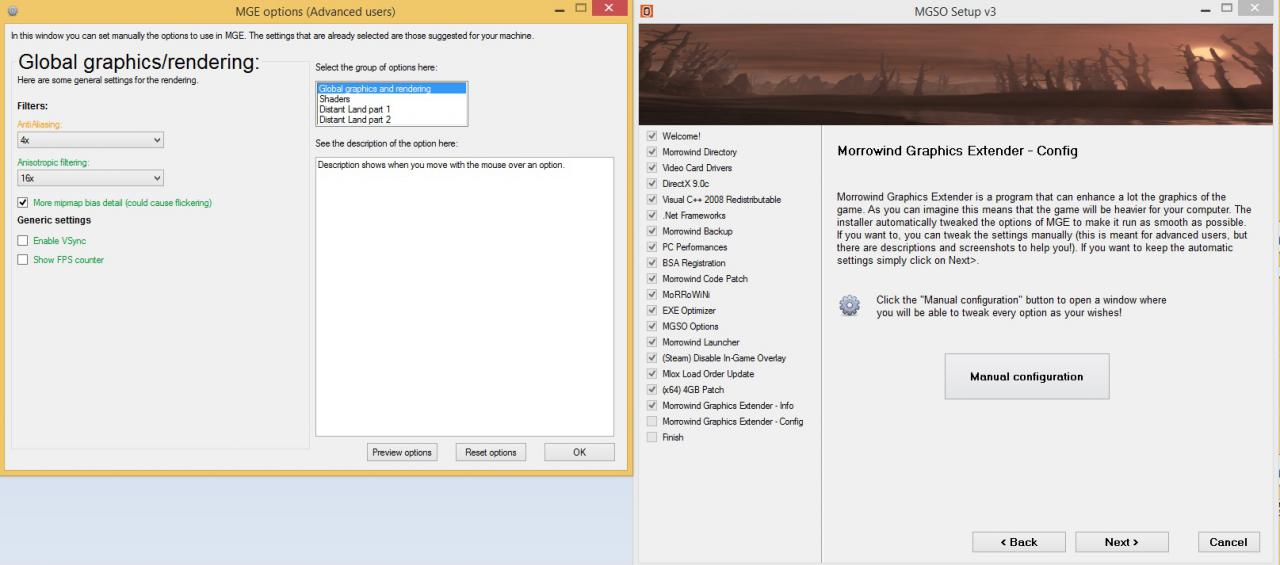Toggle More mipmap bias detail checkbox
Viewport: 1280px width, 565px height.
(23, 203)
